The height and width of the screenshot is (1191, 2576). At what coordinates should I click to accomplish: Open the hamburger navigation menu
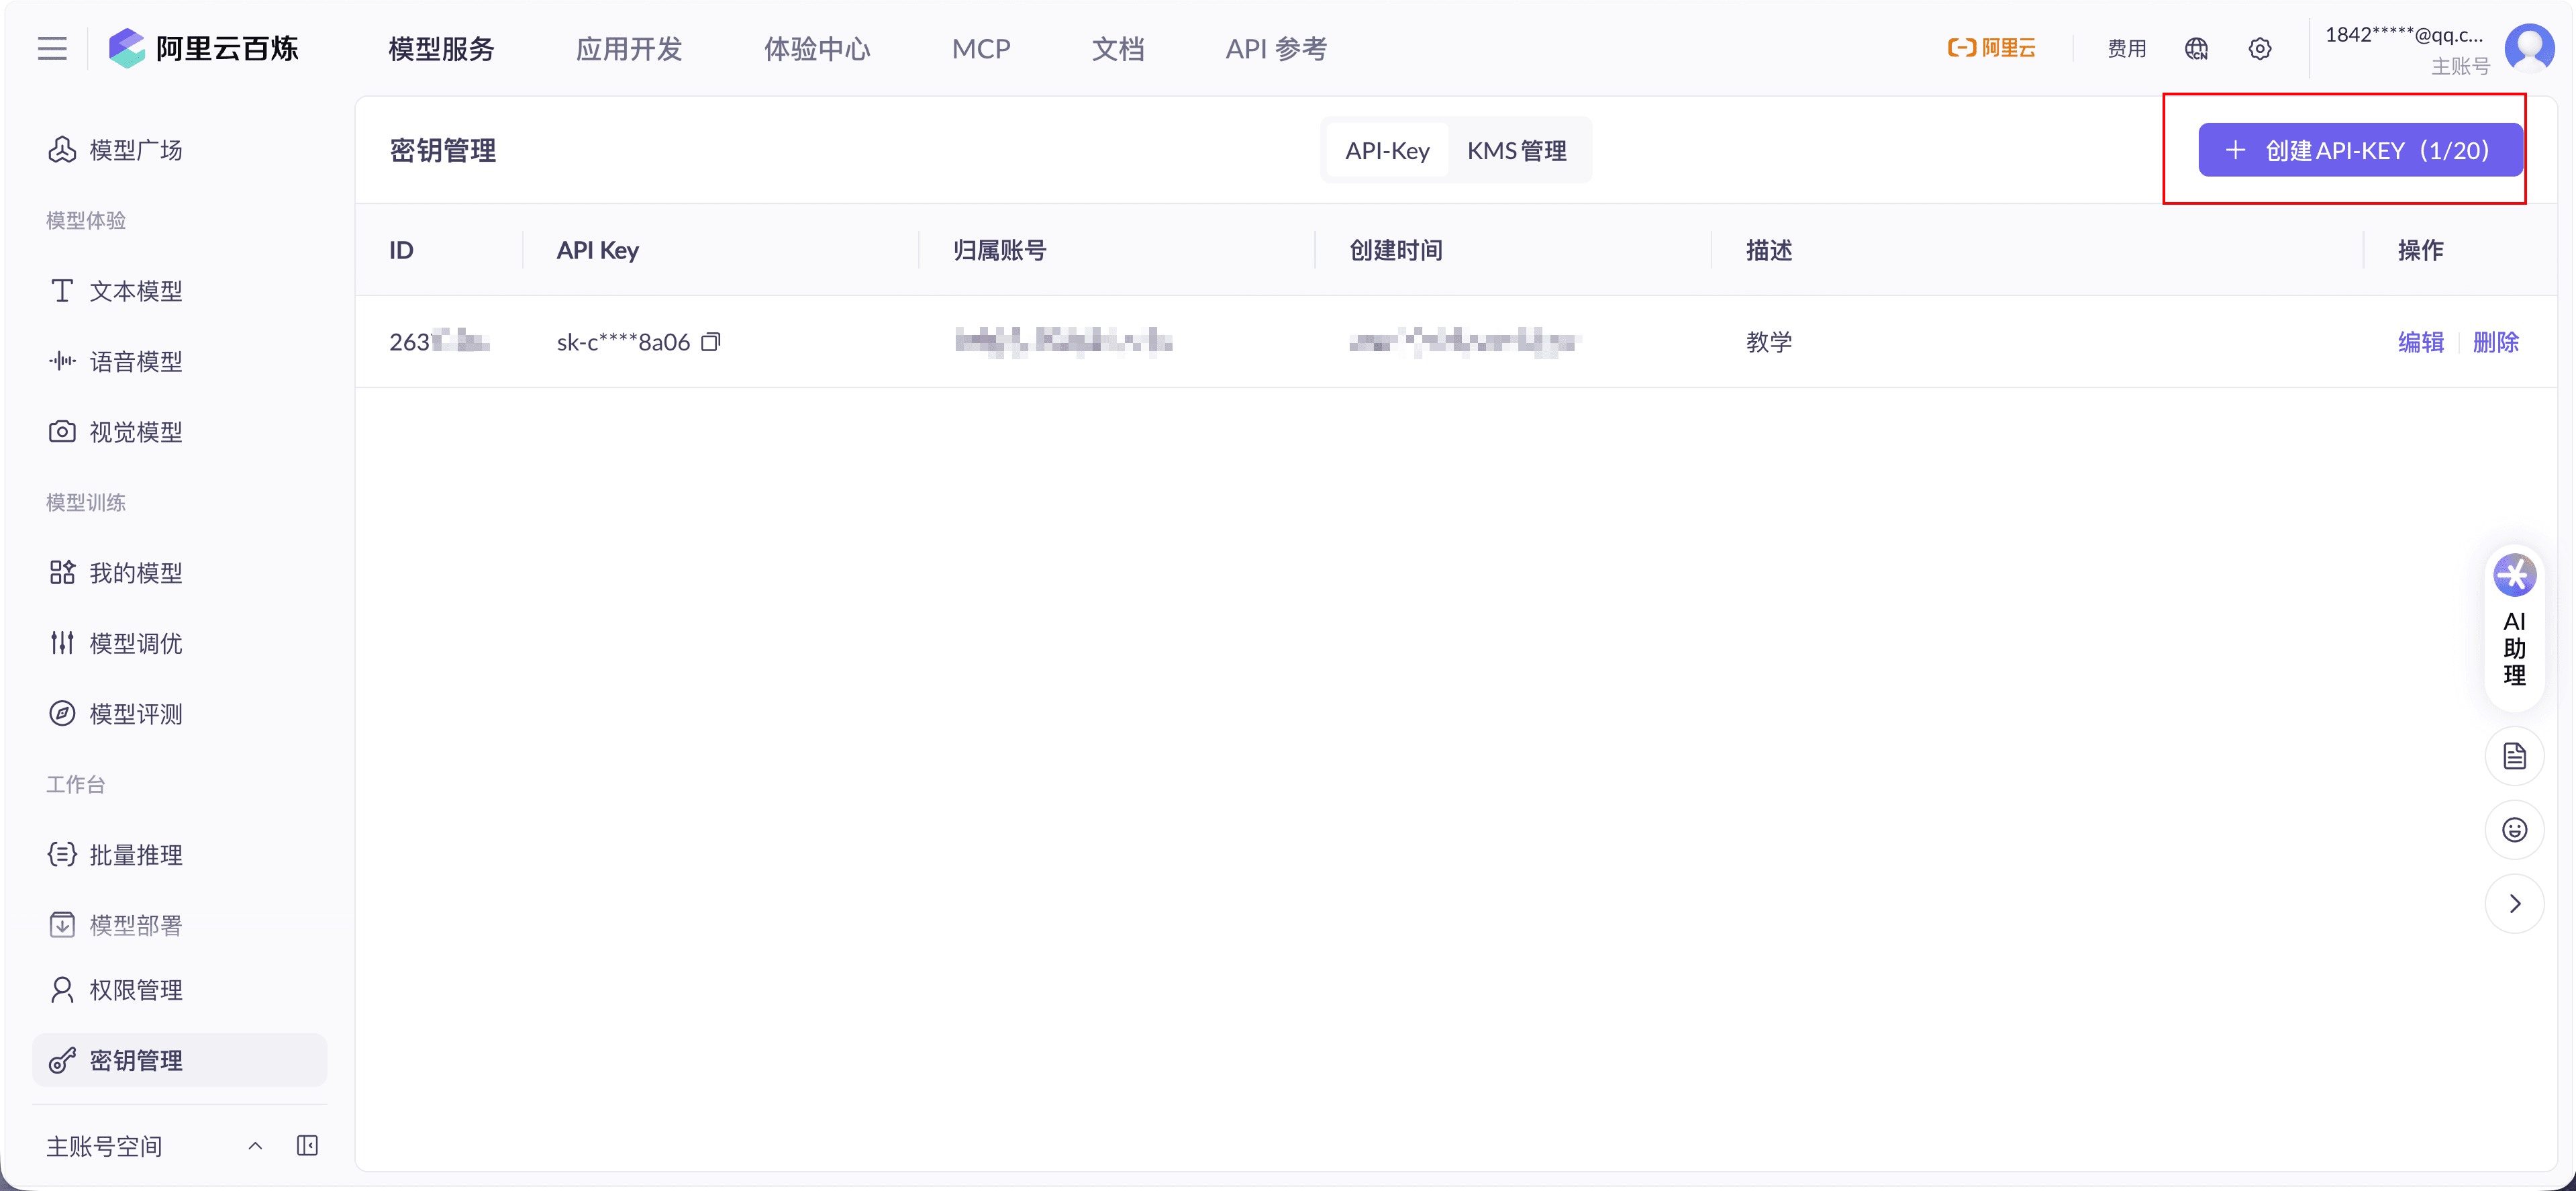[x=51, y=47]
